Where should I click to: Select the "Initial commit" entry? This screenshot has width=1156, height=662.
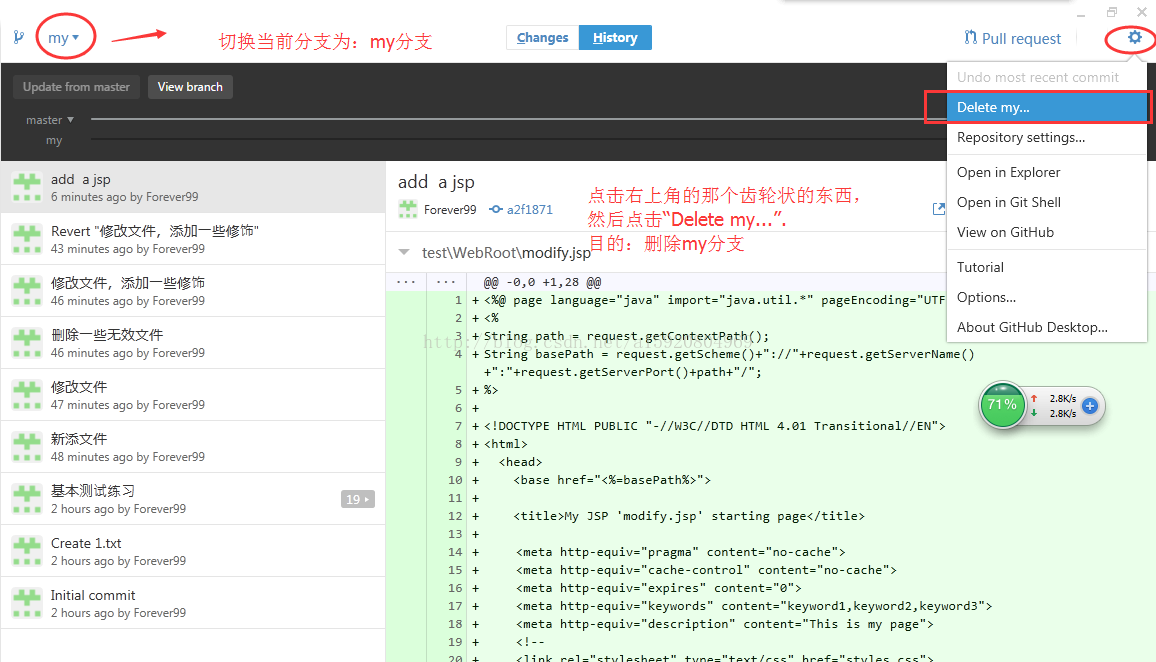pyautogui.click(x=193, y=604)
